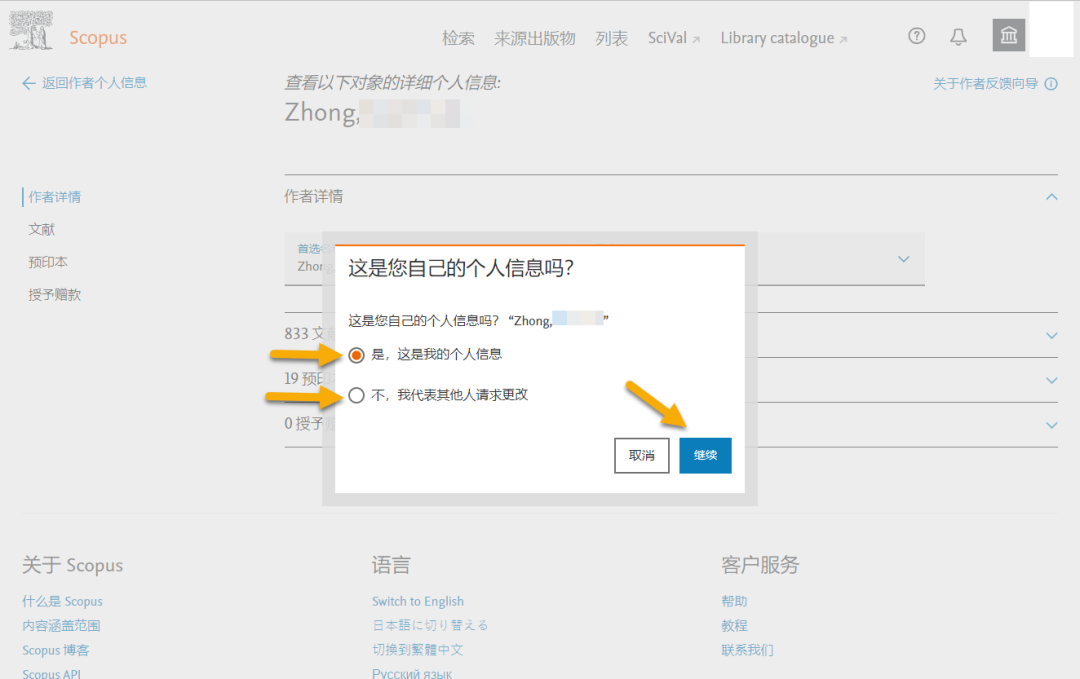Select the 不，我代表其他人请求更改 radio button
This screenshot has width=1080, height=679.
[357, 396]
